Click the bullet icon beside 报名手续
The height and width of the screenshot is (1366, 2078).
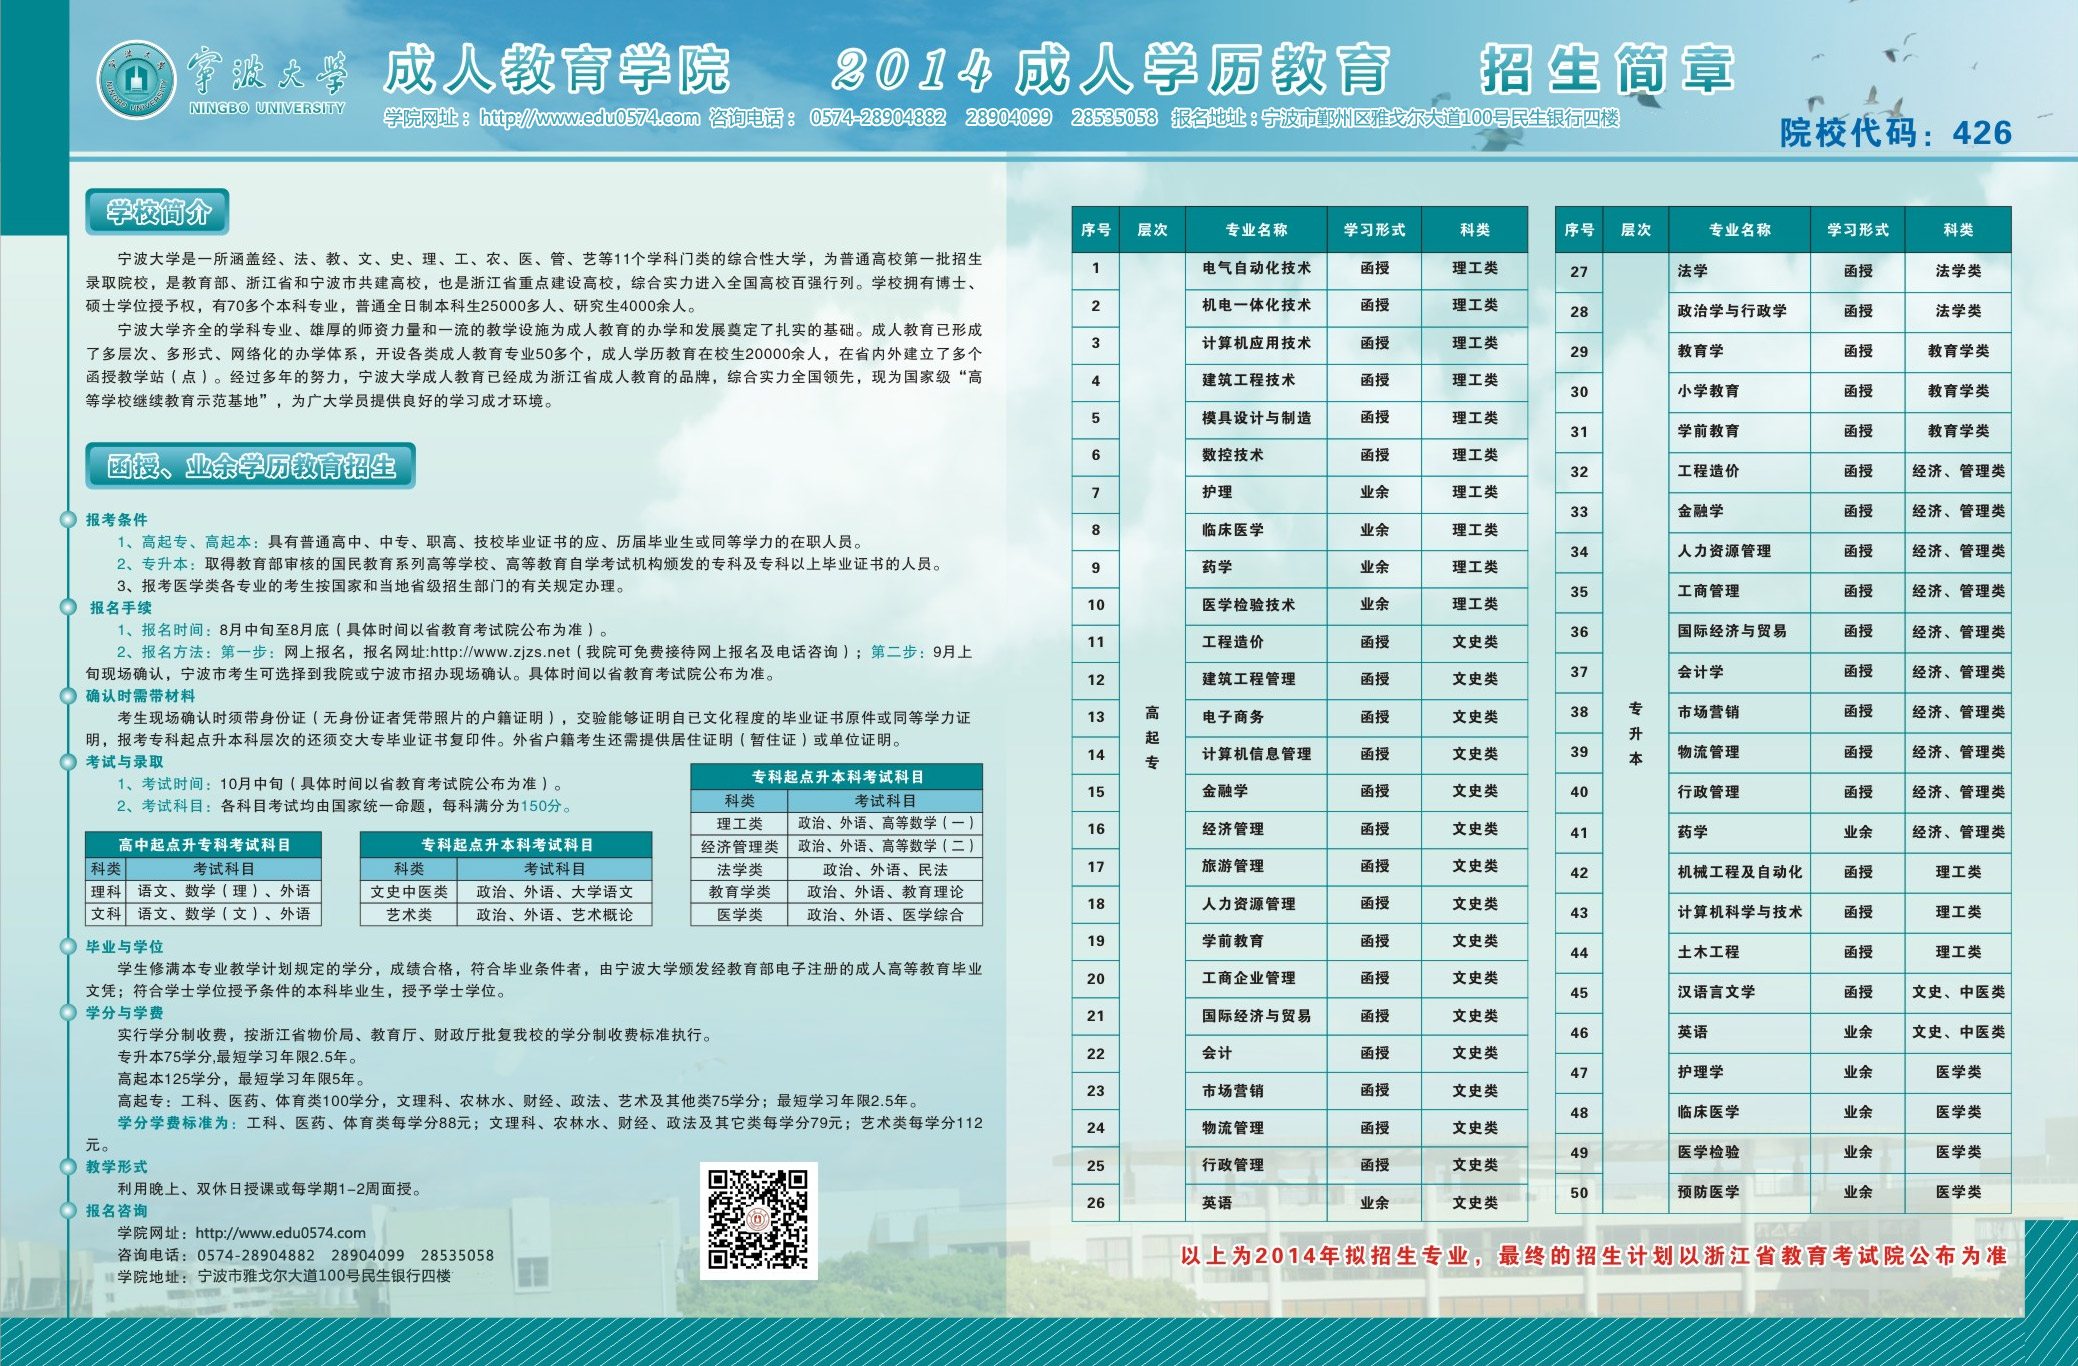[68, 608]
